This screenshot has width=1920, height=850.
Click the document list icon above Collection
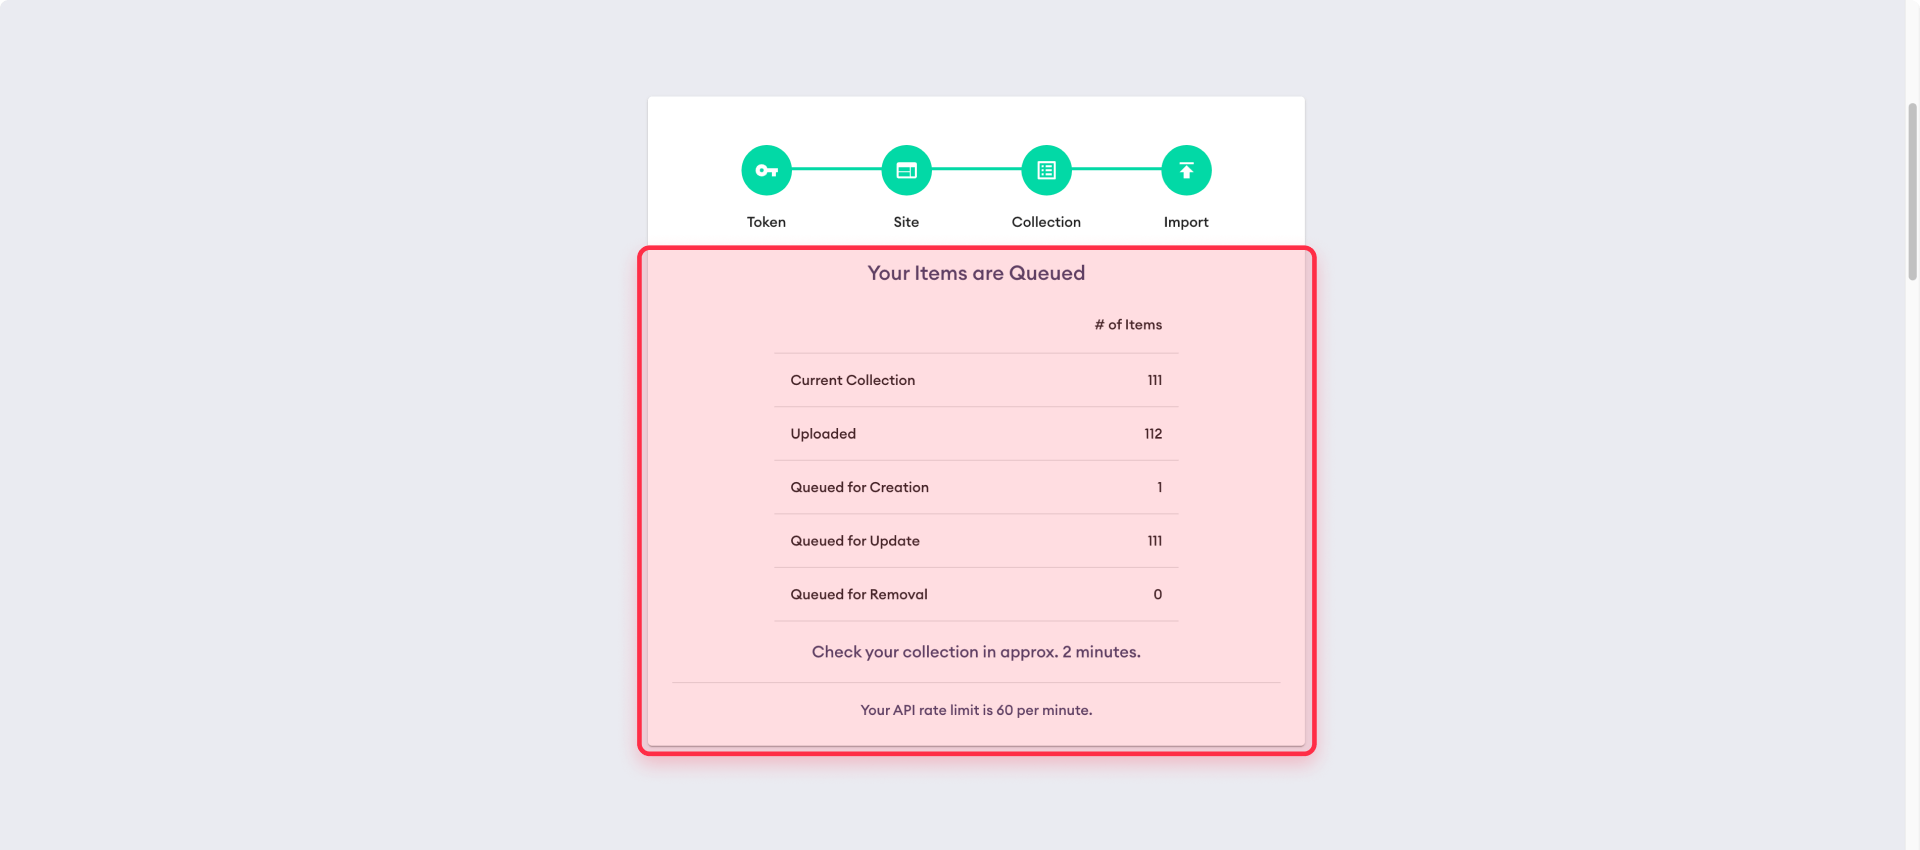[1046, 170]
